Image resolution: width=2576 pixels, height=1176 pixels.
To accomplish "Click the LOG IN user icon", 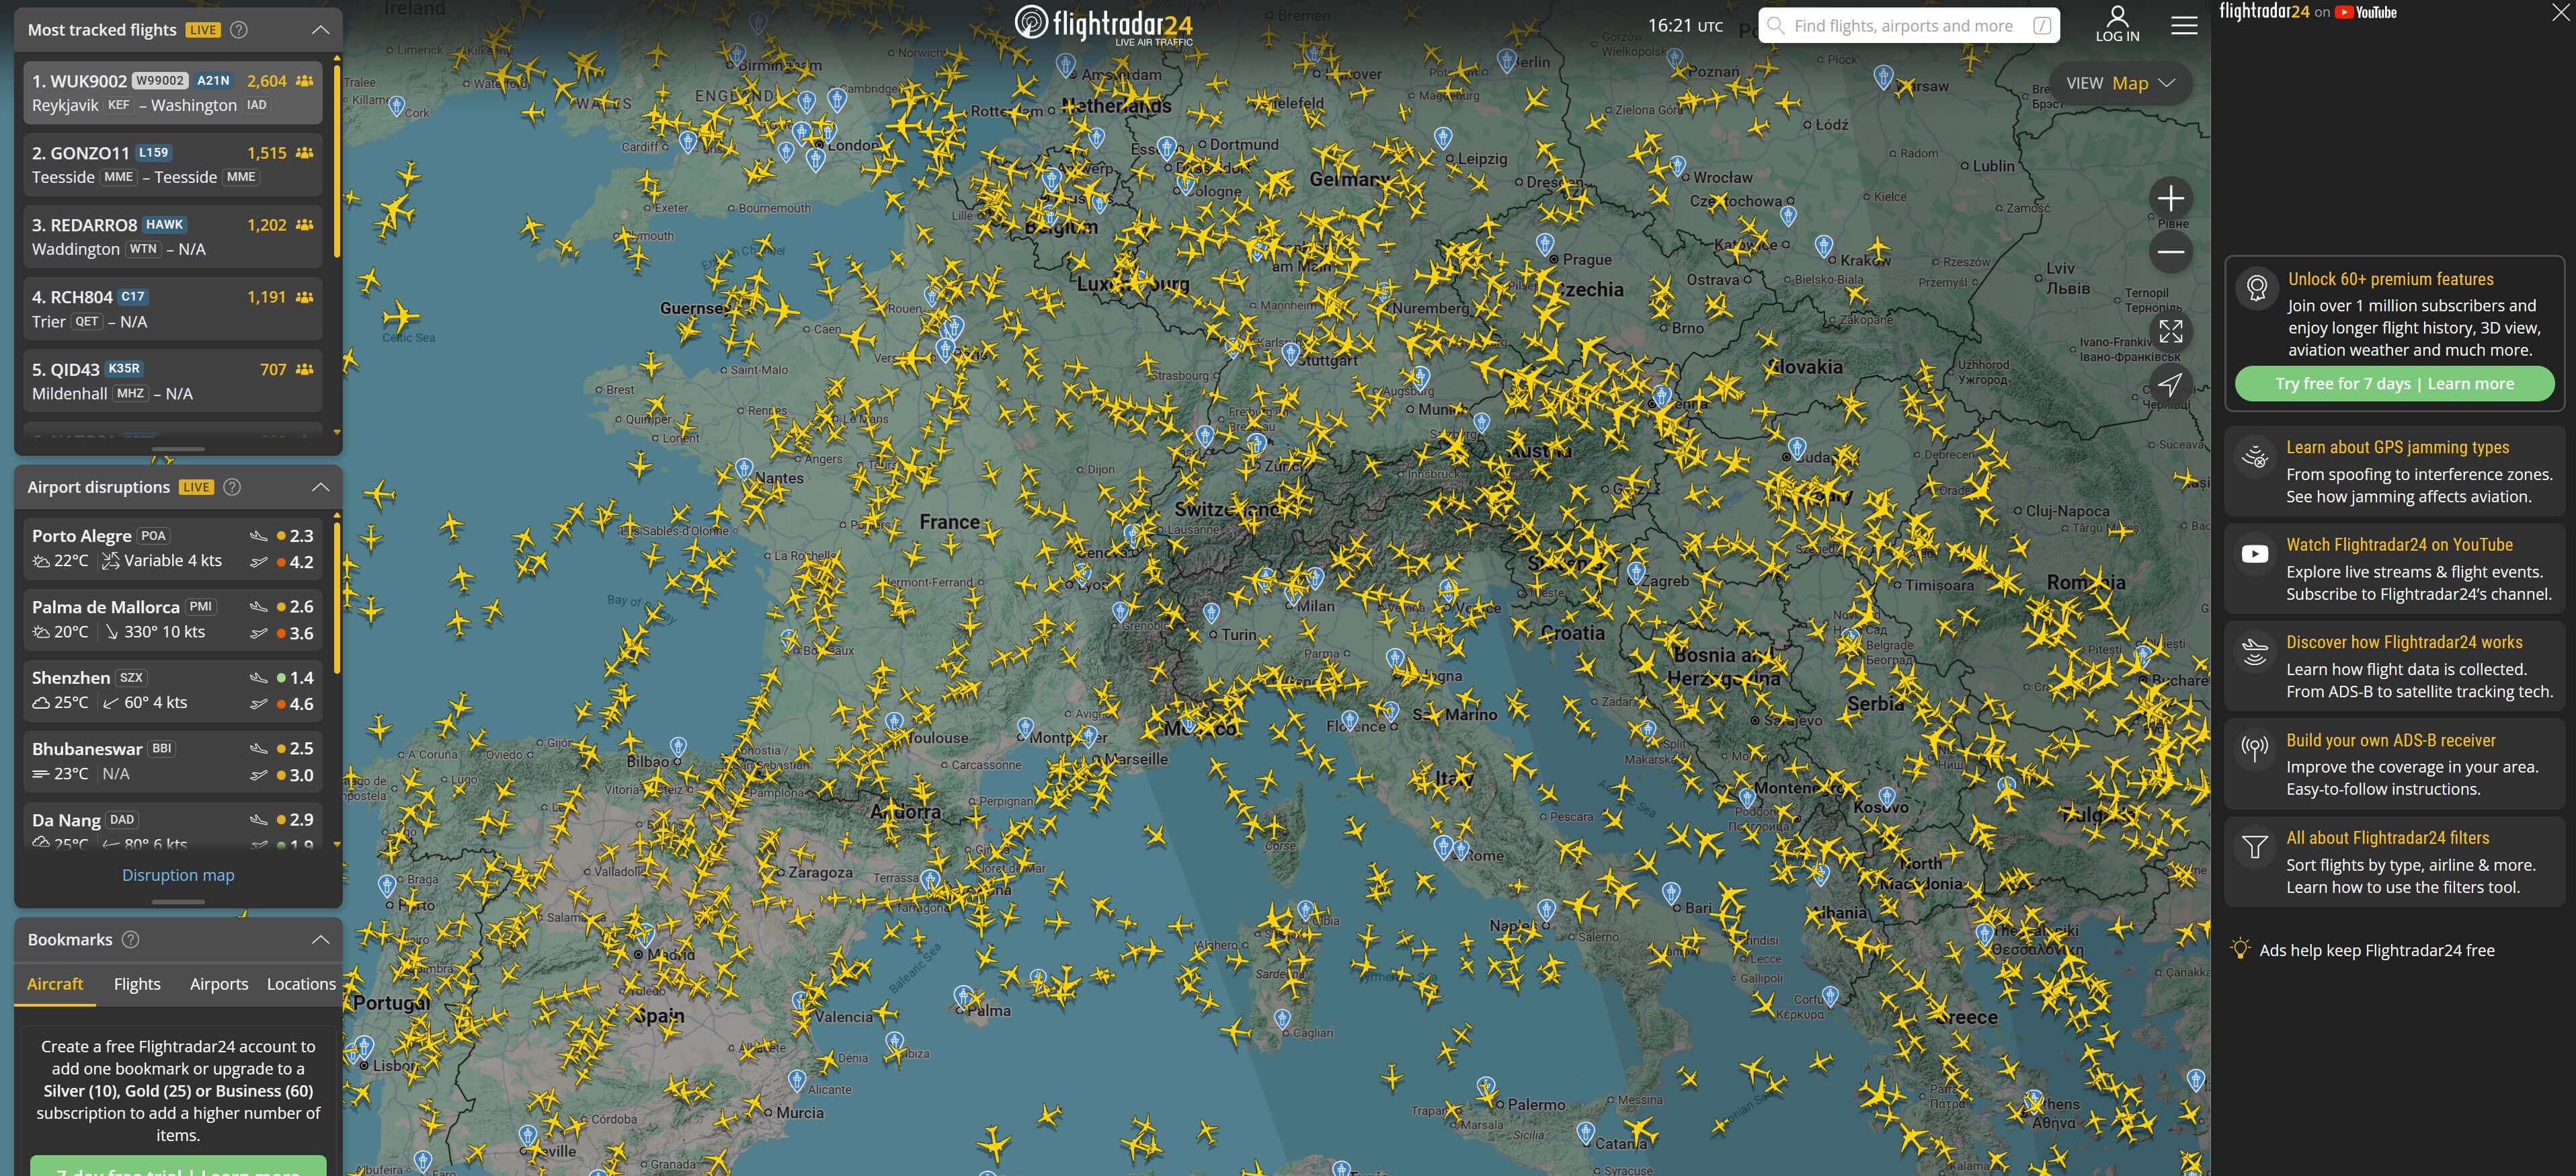I will tap(2117, 24).
